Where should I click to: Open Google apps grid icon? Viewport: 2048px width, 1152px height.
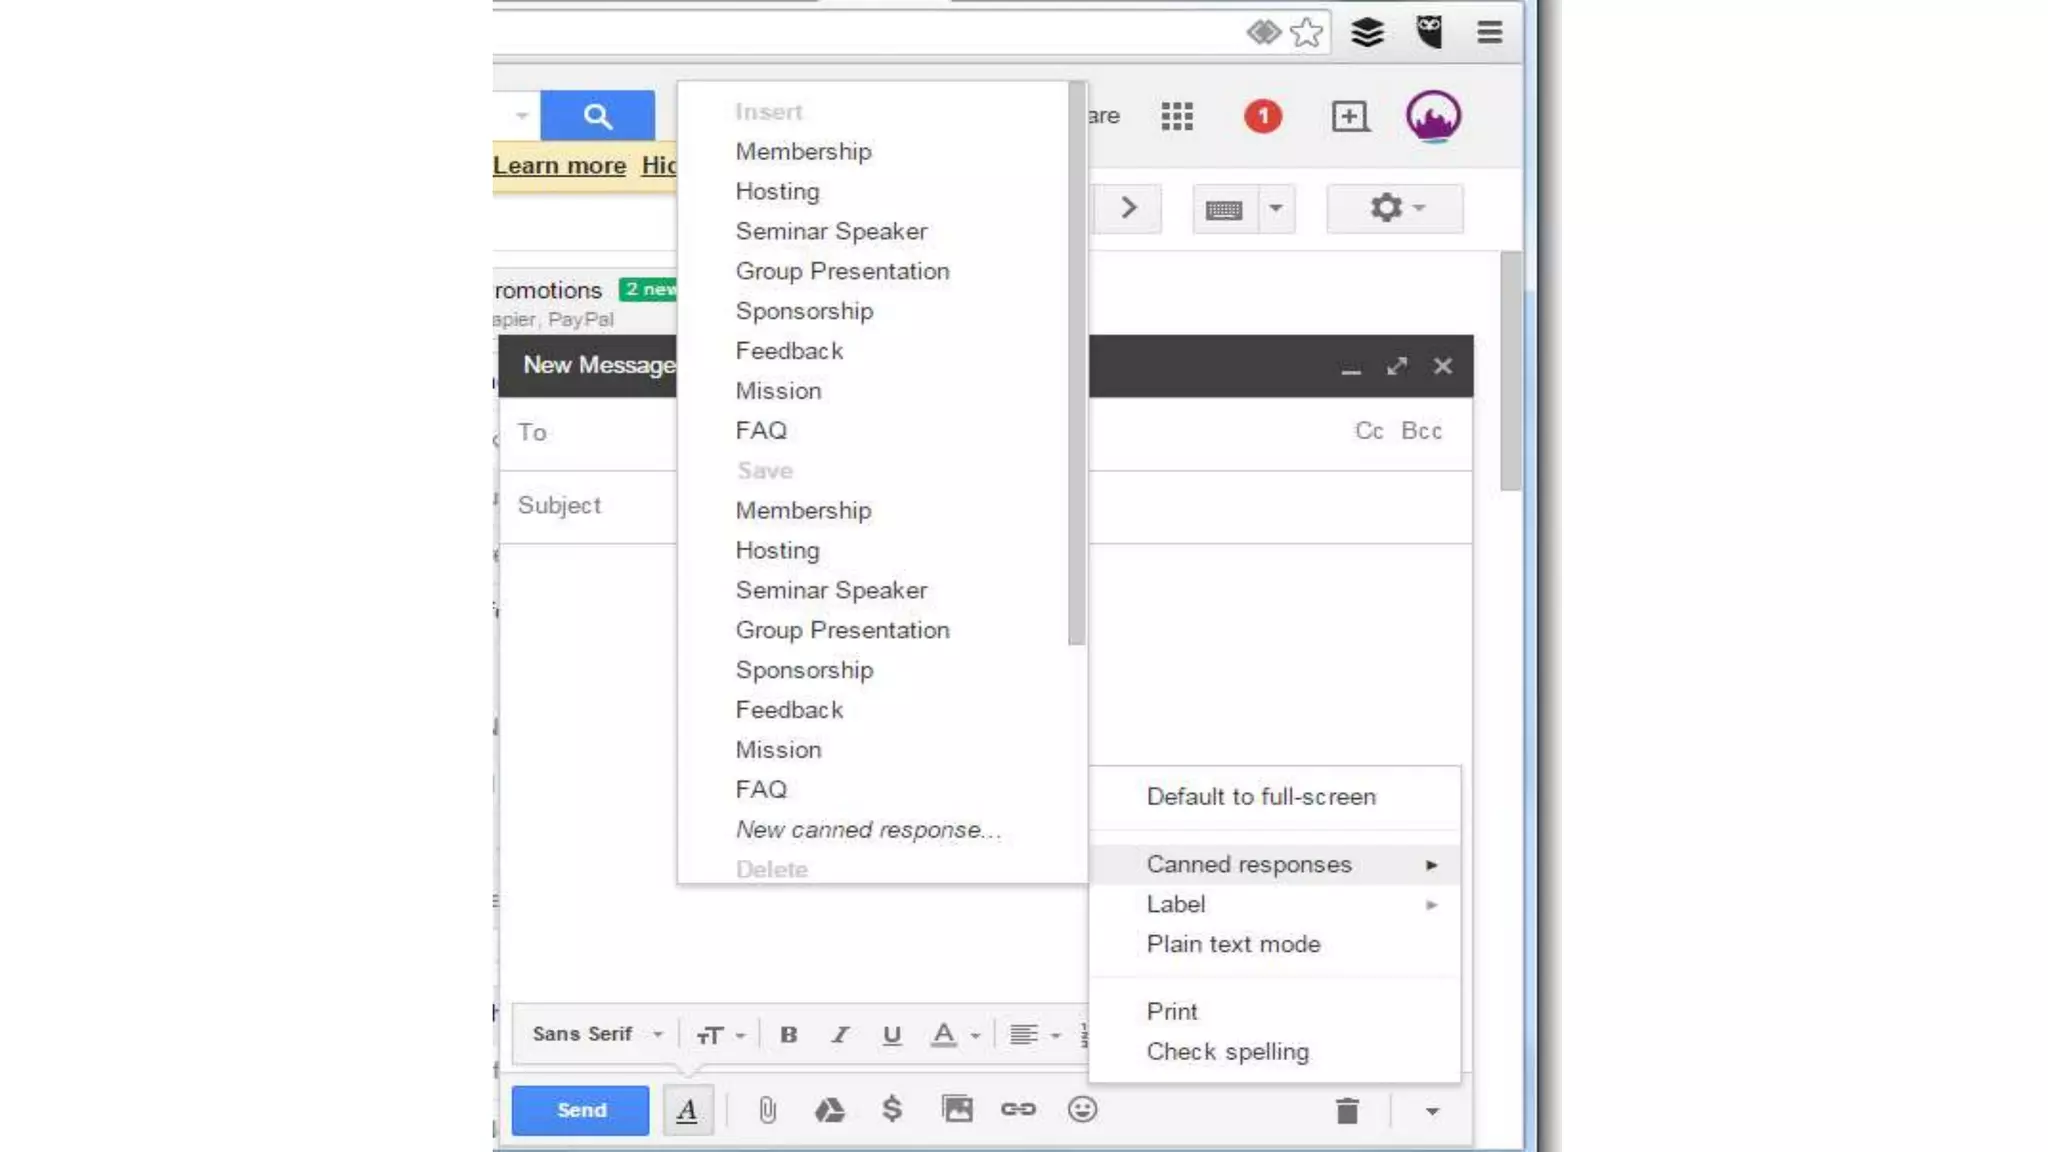(x=1177, y=116)
